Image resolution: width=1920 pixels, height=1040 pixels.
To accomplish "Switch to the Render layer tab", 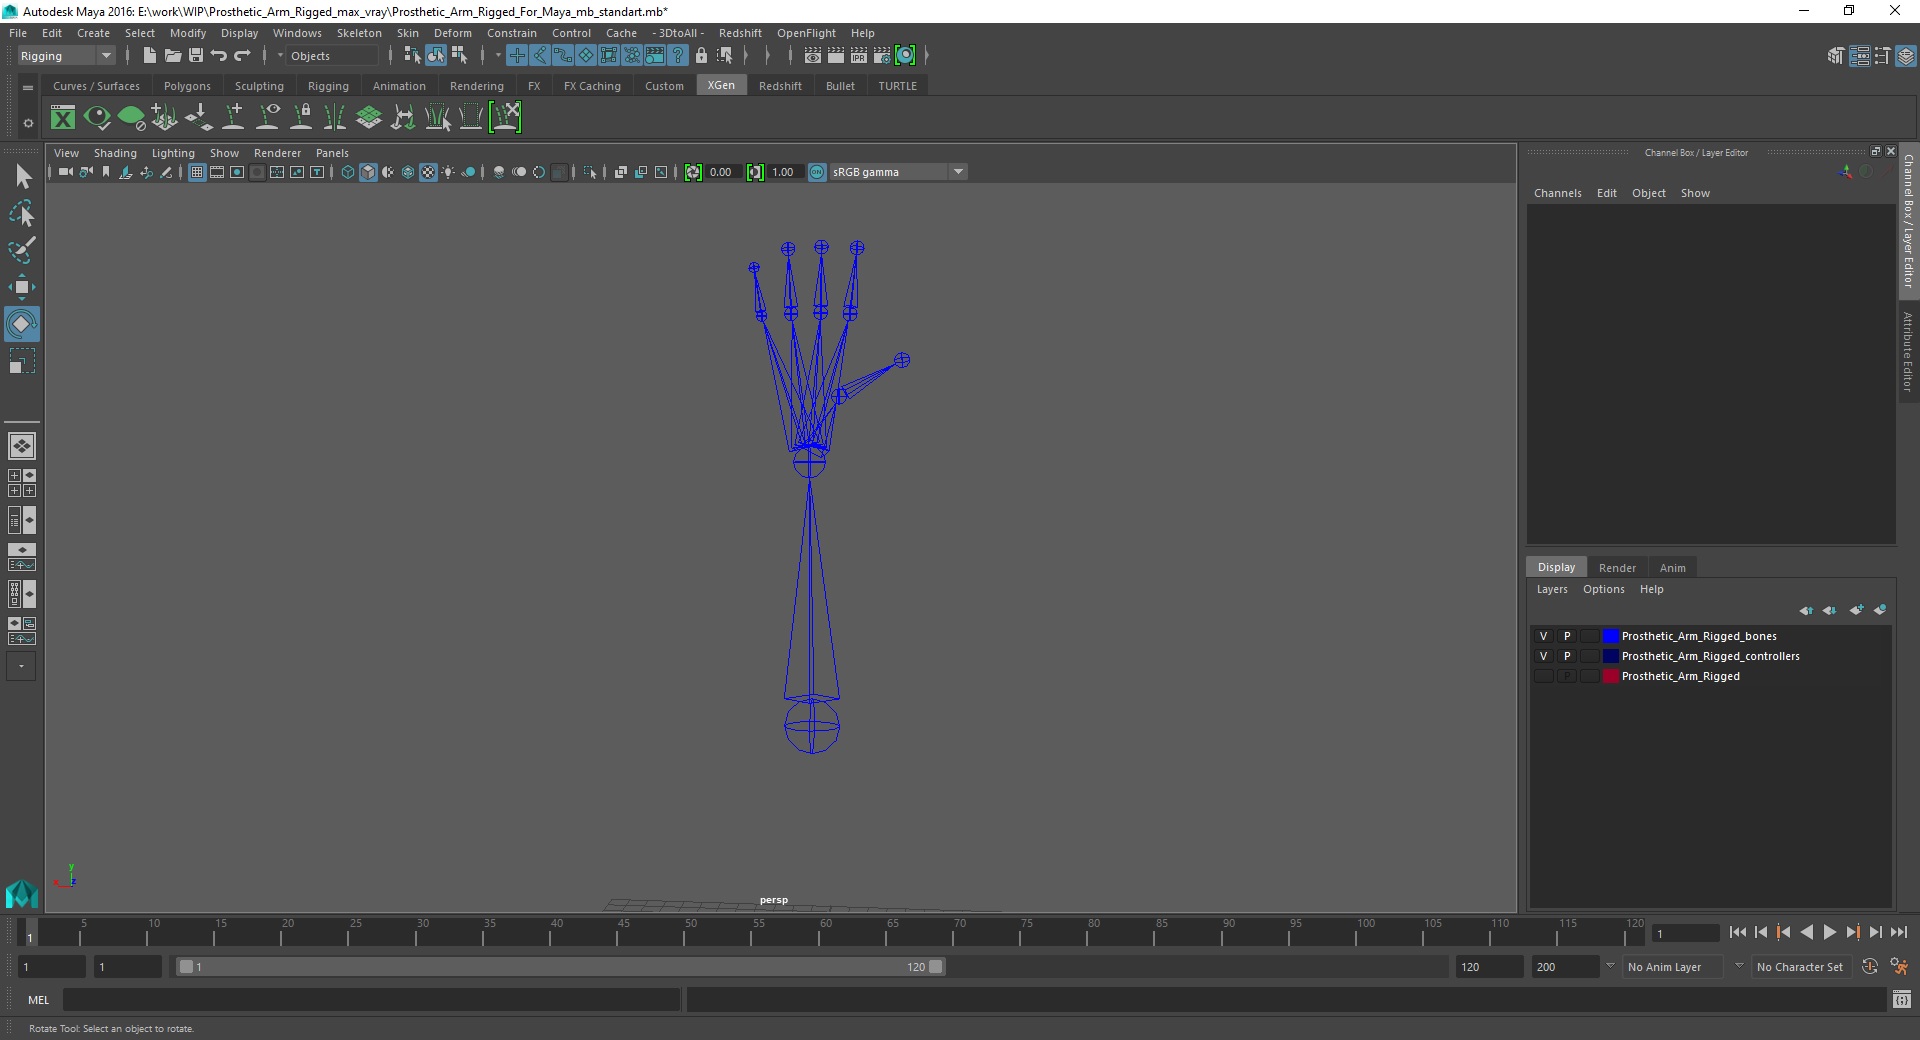I will point(1617,568).
